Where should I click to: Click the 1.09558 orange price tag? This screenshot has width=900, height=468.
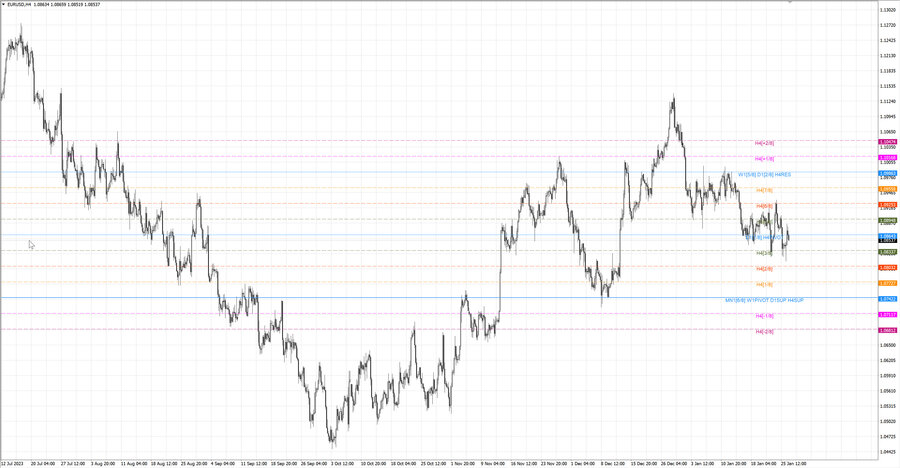point(888,189)
